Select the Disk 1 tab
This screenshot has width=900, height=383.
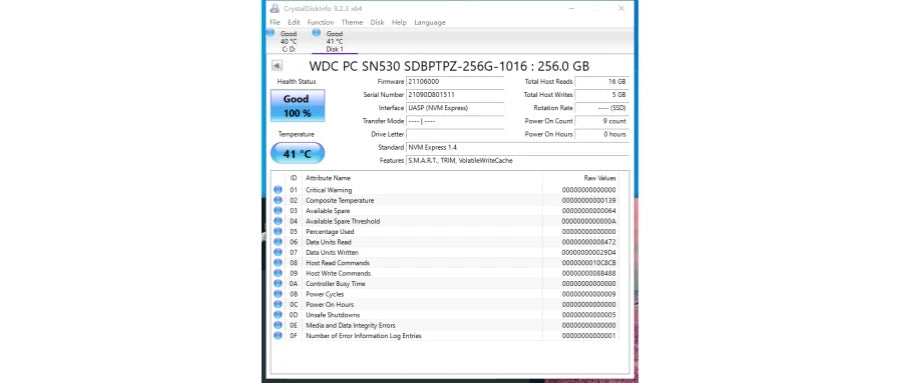pos(335,41)
